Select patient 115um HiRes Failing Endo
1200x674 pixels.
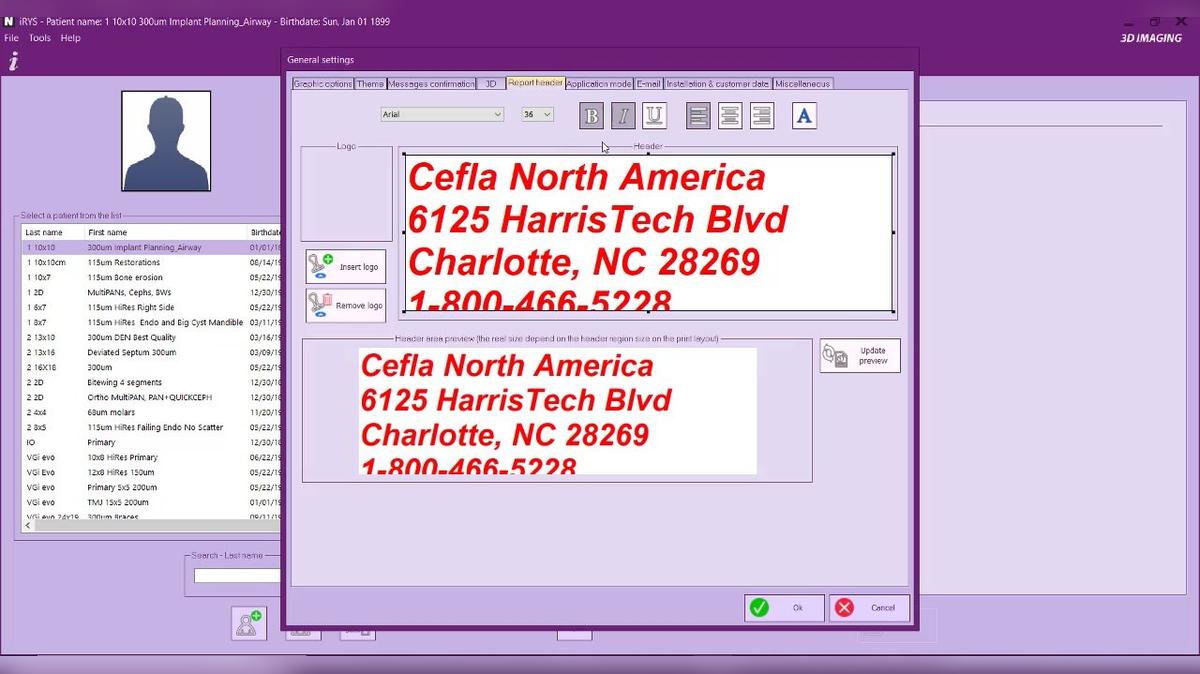[152, 427]
